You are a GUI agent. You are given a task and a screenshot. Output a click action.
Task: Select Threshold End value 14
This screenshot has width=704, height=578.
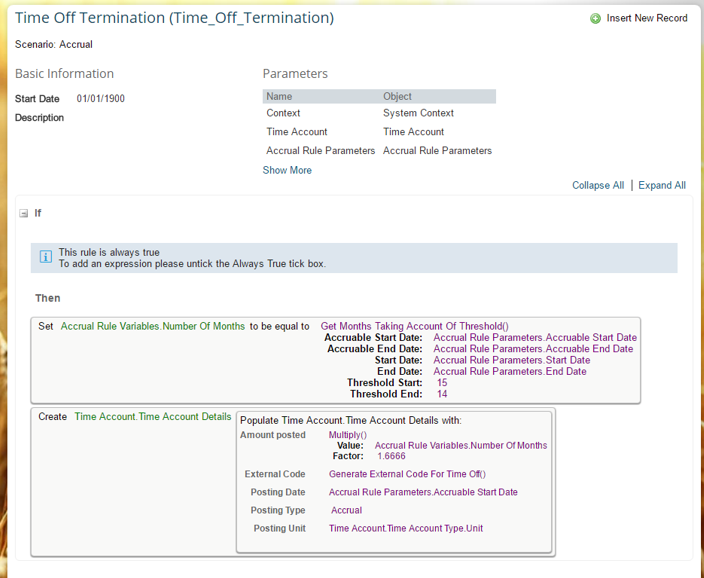(442, 394)
